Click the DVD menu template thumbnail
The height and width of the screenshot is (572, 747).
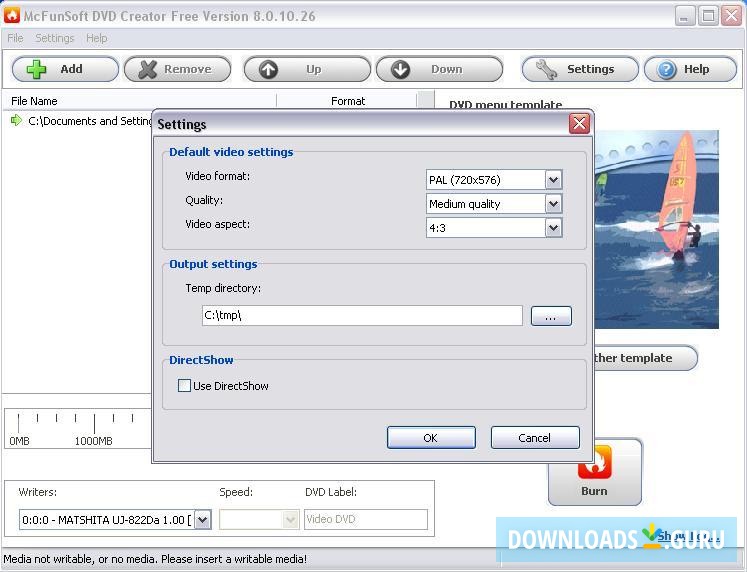[656, 229]
